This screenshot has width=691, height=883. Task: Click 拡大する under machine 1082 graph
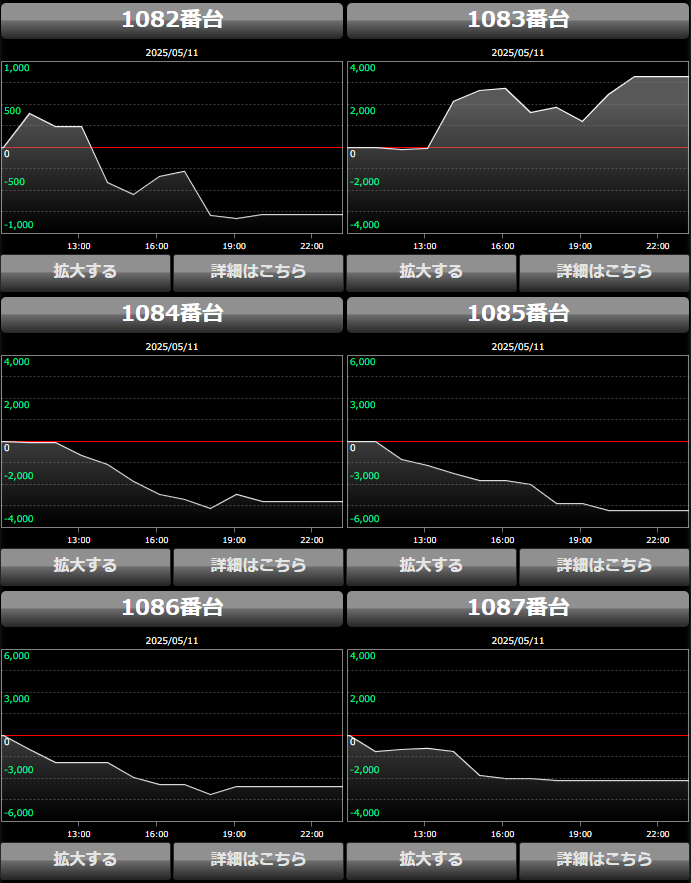(86, 273)
